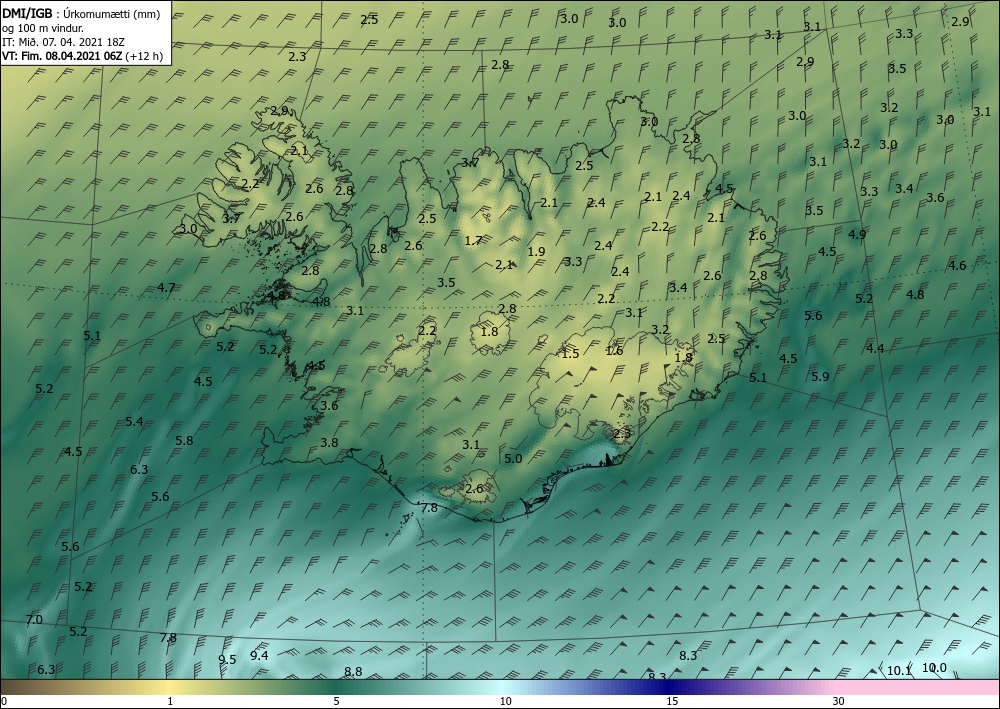
Task: Click the 'DMI/IGB : Úrkomumætti (mm)' title text
Action: (81, 14)
